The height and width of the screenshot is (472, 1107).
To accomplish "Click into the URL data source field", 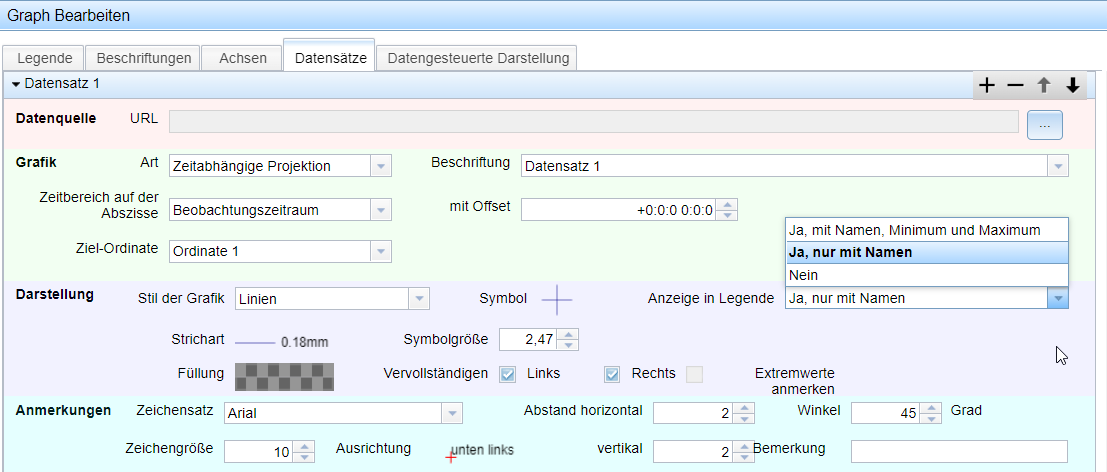I will (x=594, y=122).
